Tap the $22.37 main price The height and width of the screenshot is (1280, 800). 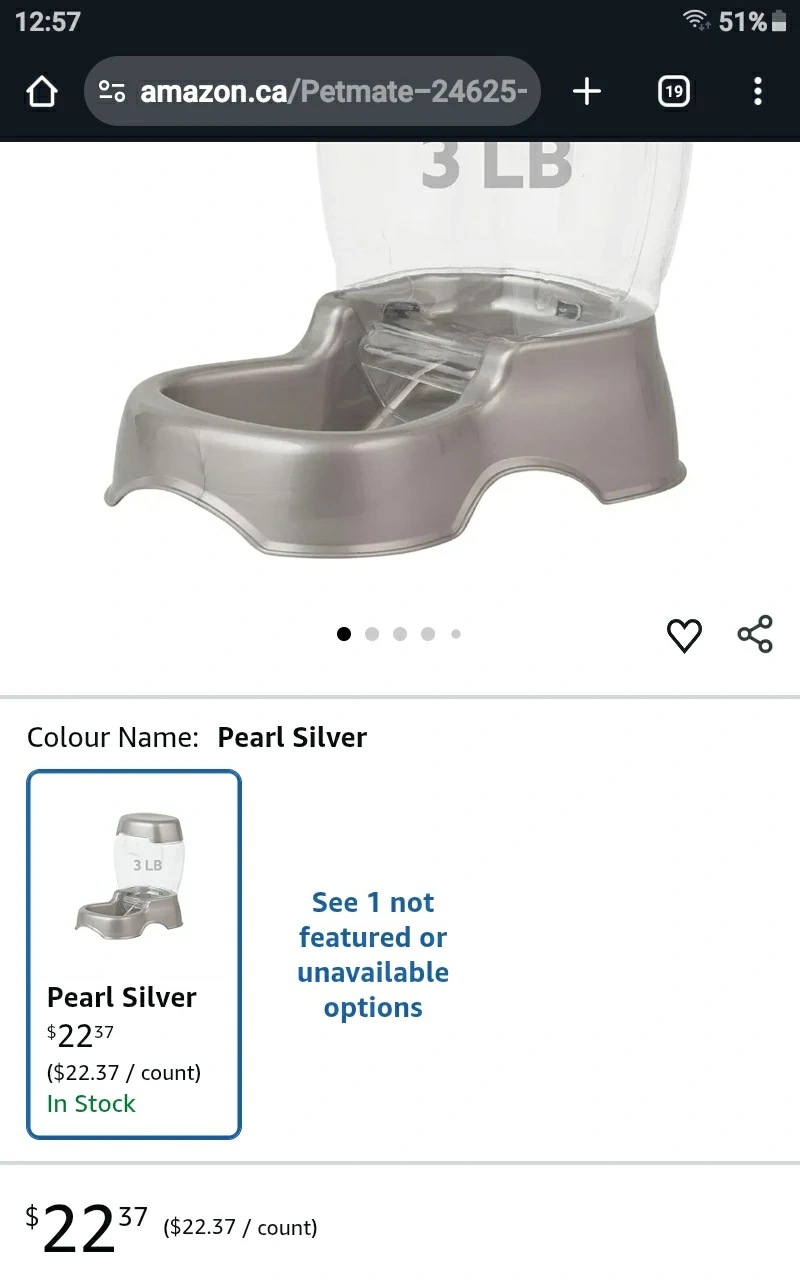click(86, 1228)
